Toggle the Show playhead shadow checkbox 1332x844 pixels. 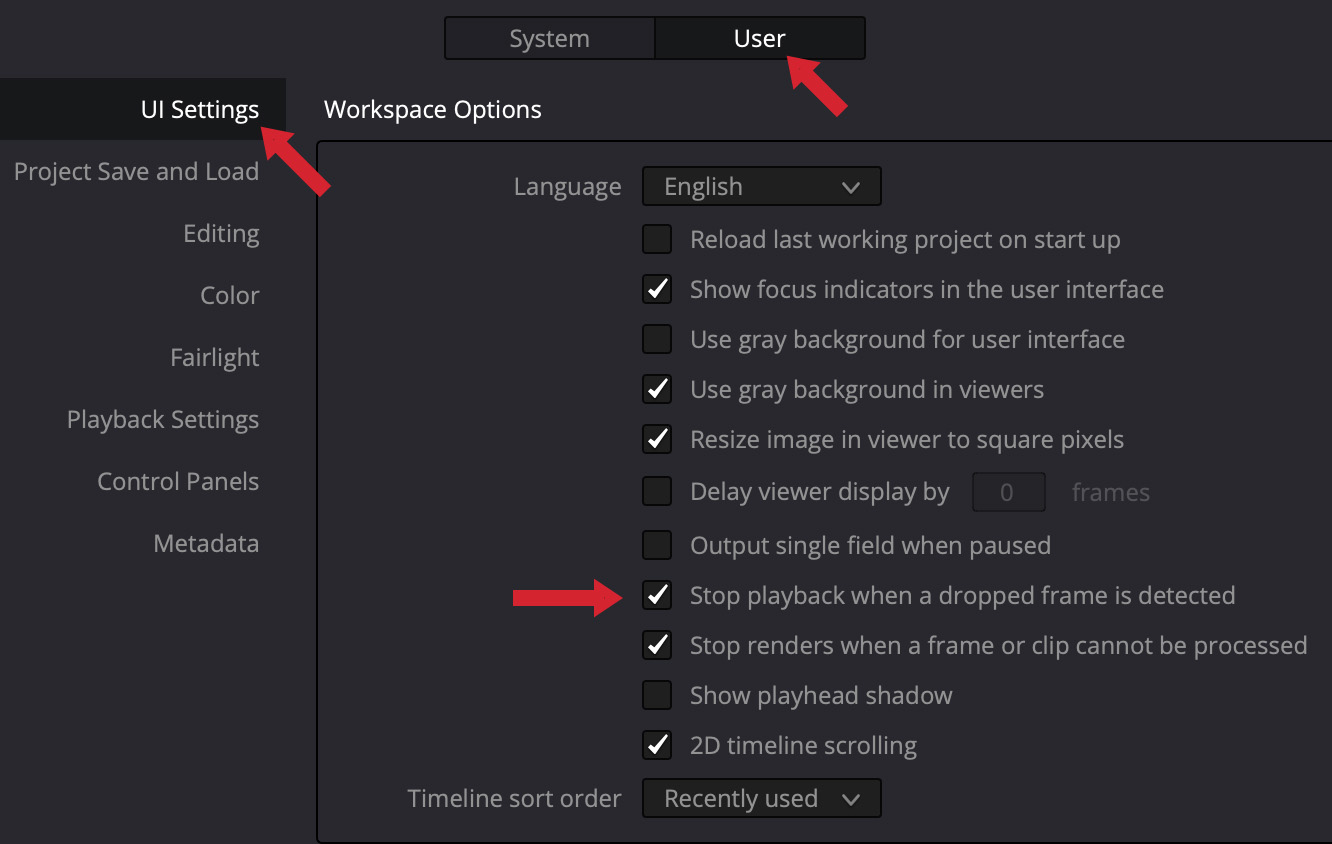click(x=657, y=696)
